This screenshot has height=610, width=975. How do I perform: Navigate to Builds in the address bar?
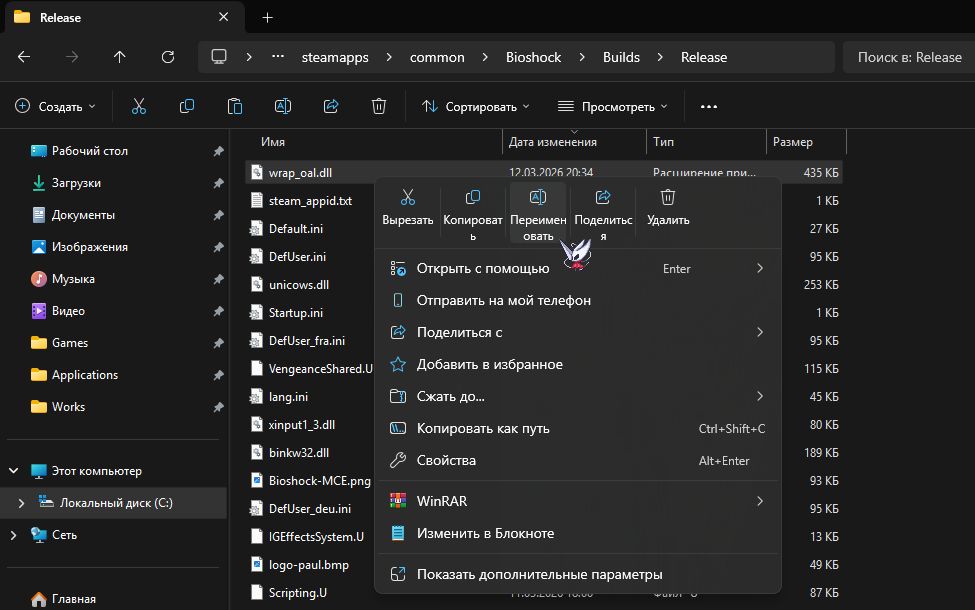621,57
